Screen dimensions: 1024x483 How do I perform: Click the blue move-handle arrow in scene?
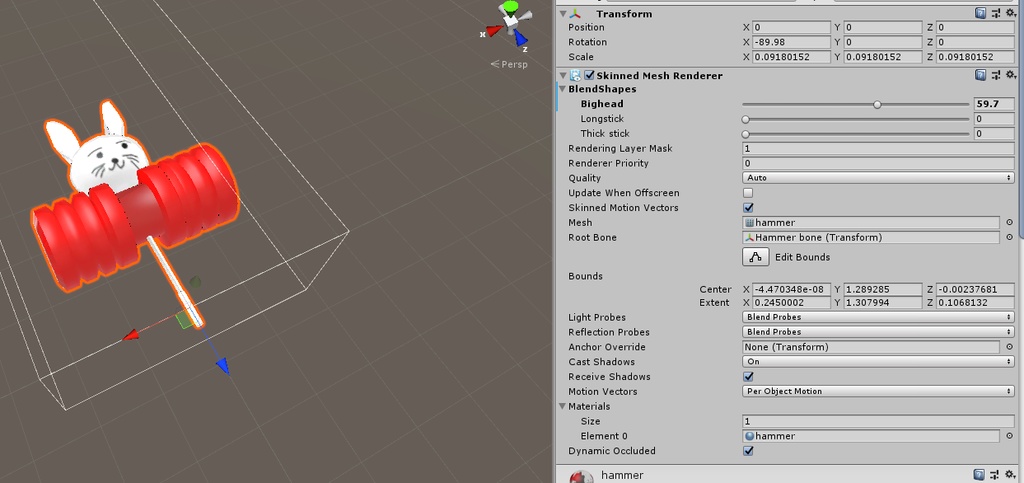(x=223, y=366)
